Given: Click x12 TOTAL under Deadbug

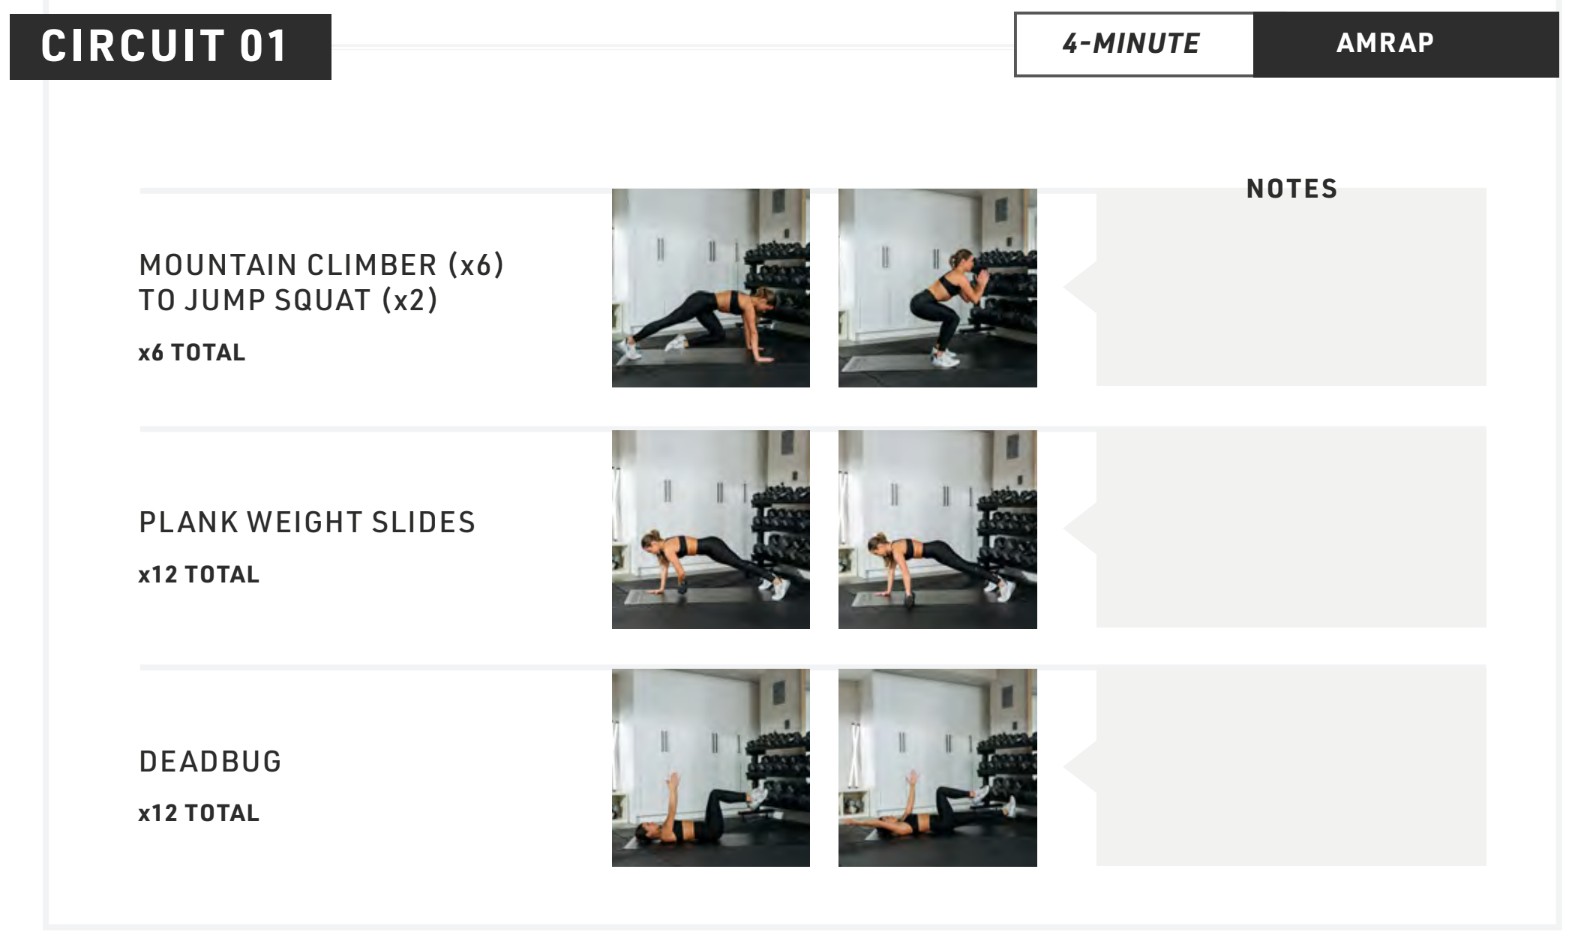Looking at the screenshot, I should pos(199,813).
